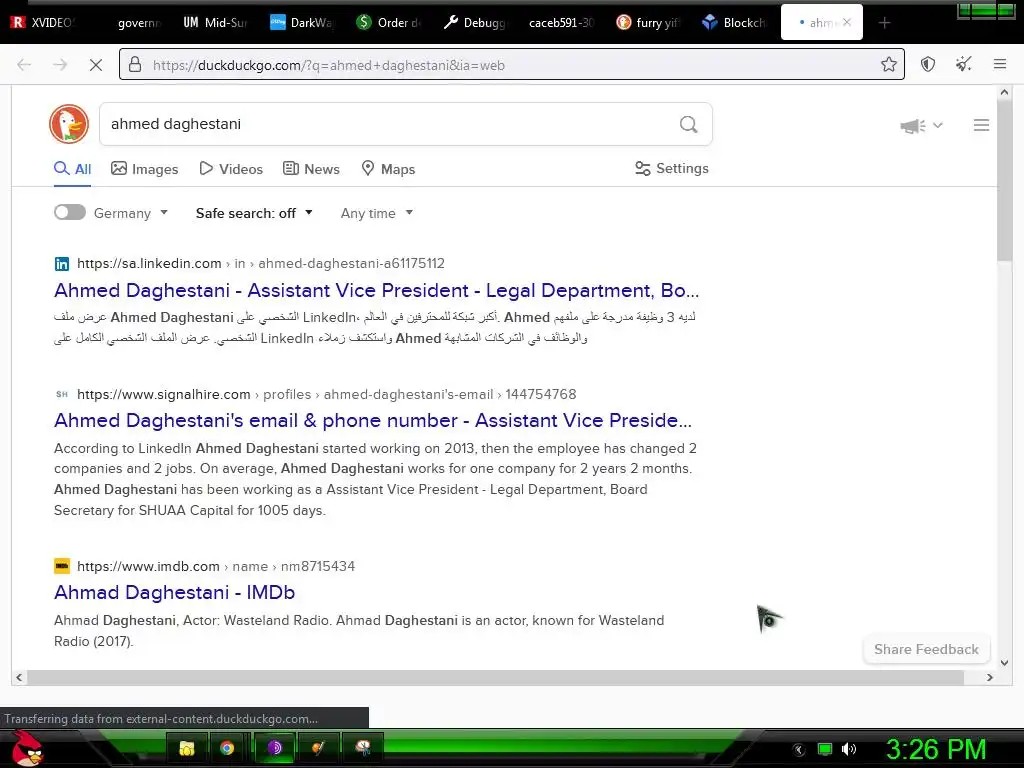Image resolution: width=1024 pixels, height=768 pixels.
Task: Open the rightmost taskbar application icon
Action: pyautogui.click(x=362, y=748)
